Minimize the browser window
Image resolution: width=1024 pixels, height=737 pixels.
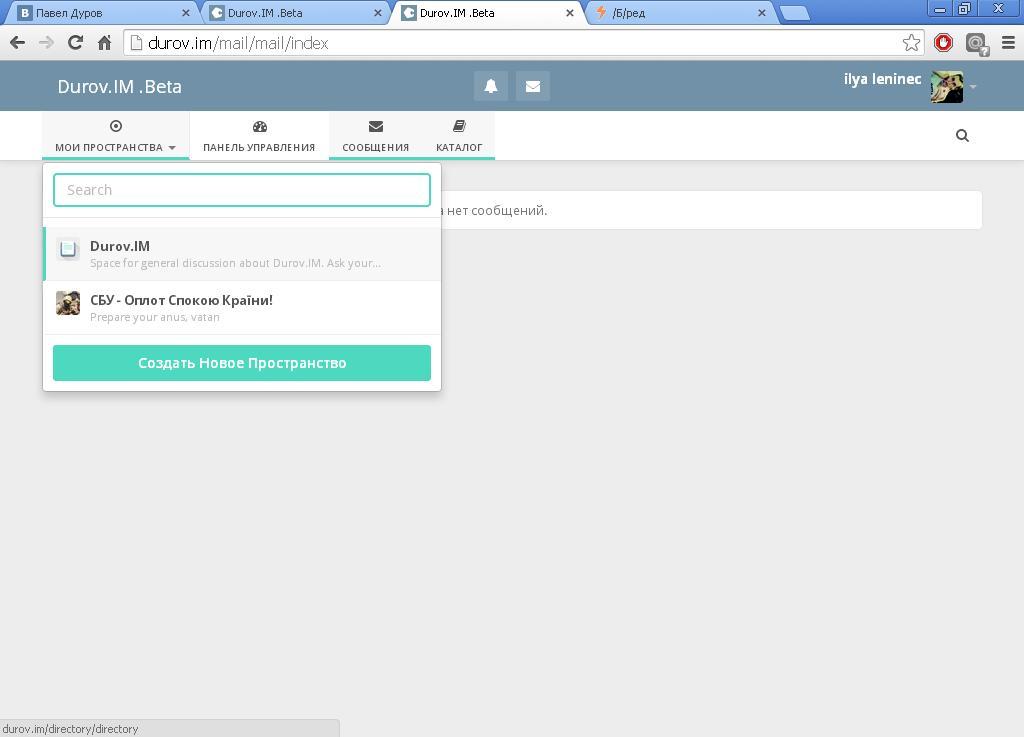pyautogui.click(x=940, y=9)
